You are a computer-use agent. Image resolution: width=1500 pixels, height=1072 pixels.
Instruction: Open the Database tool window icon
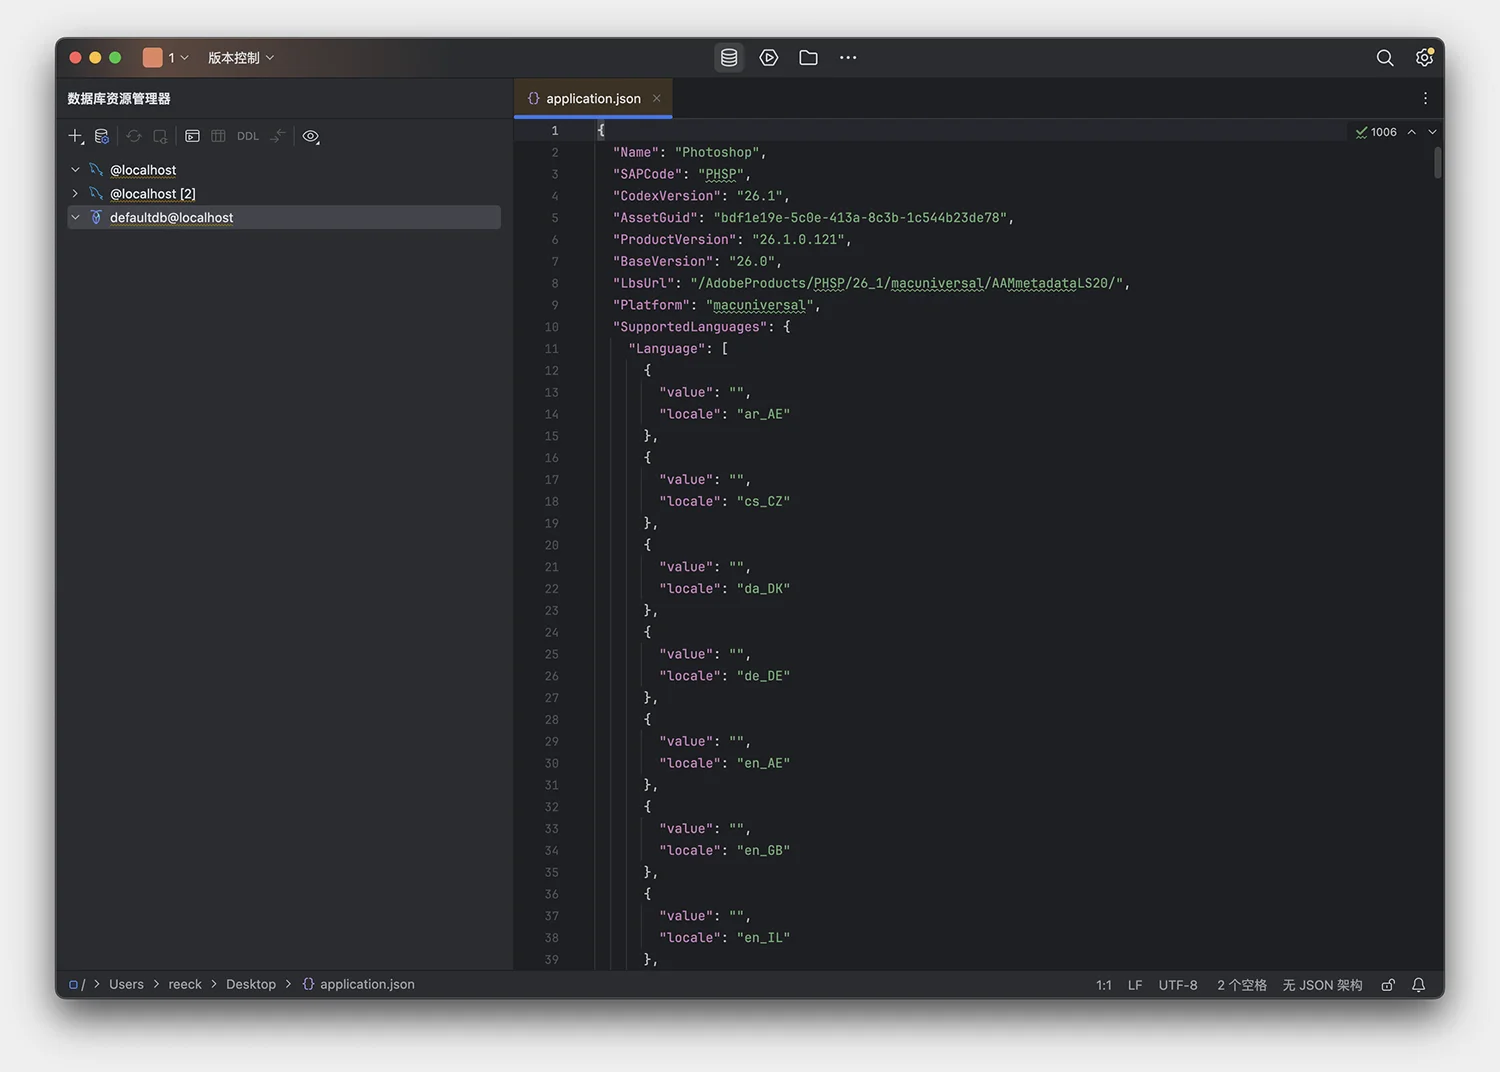[x=729, y=58]
